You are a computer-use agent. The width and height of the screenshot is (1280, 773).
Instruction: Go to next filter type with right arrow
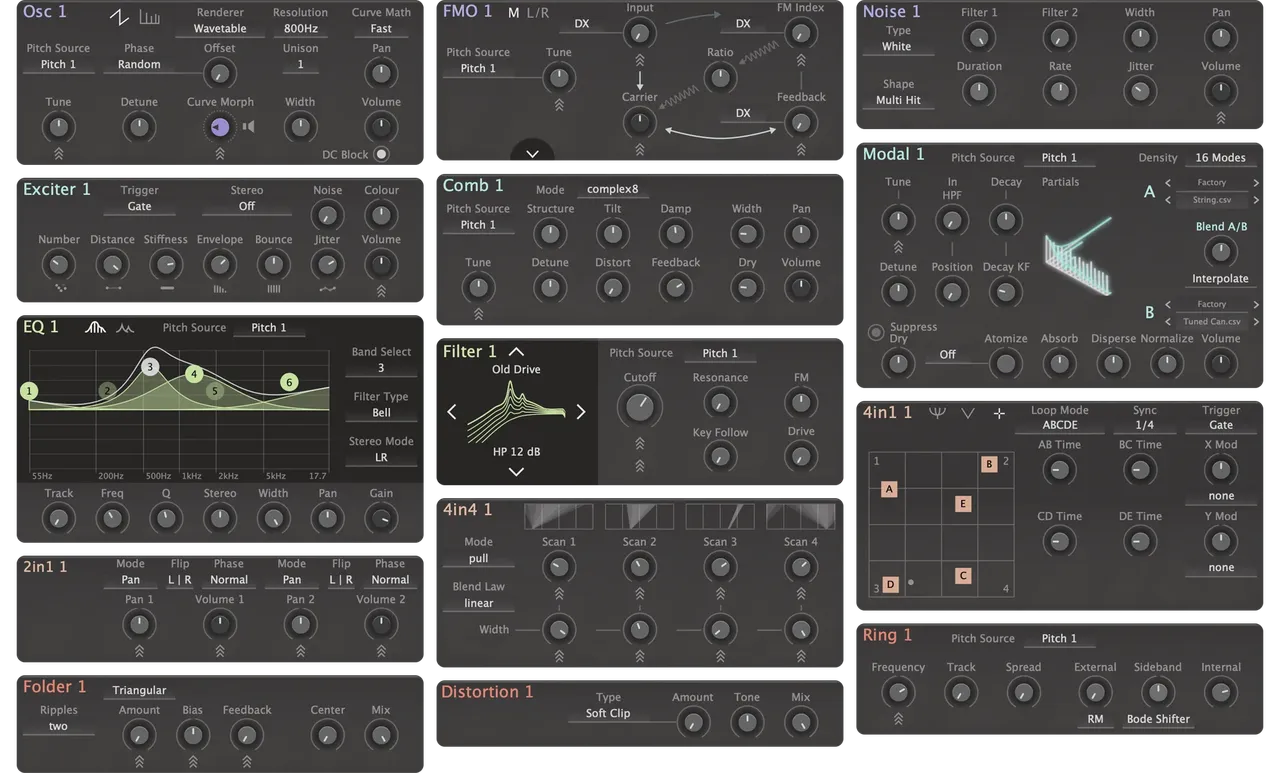580,411
